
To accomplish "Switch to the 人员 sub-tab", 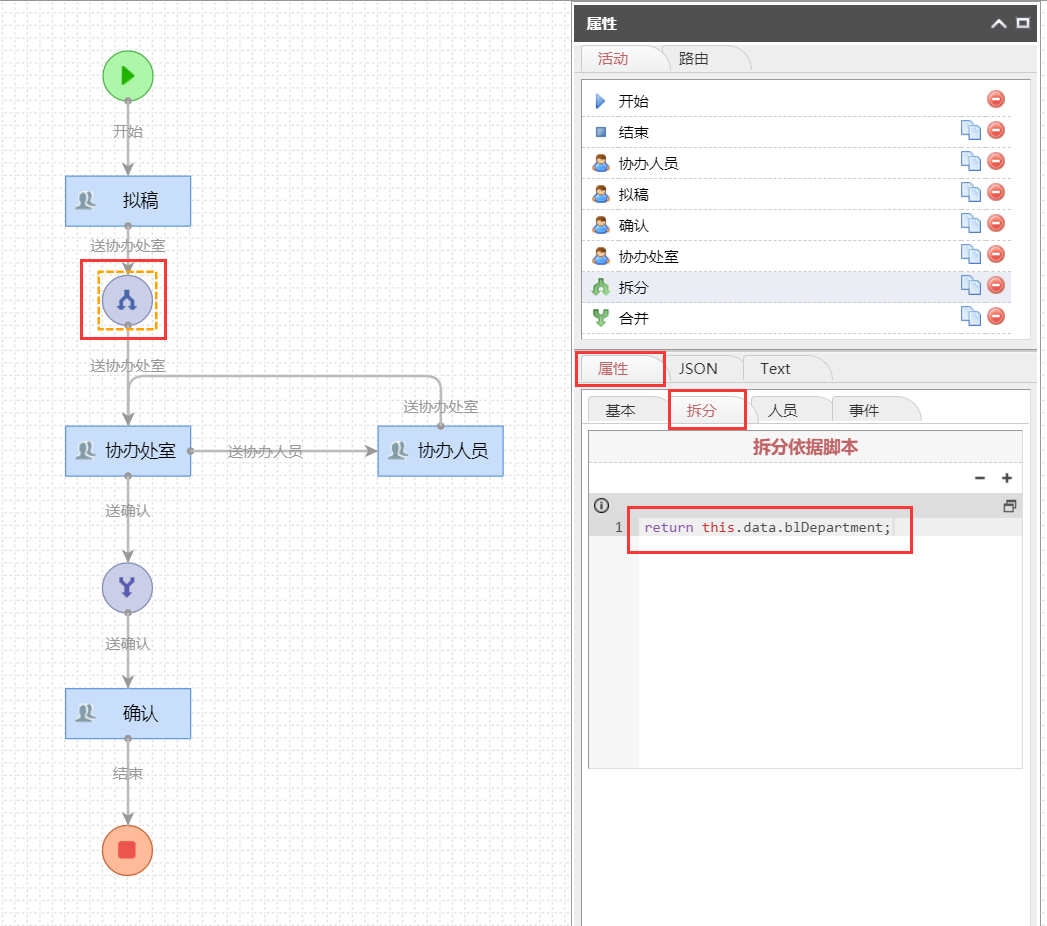I will click(x=783, y=411).
